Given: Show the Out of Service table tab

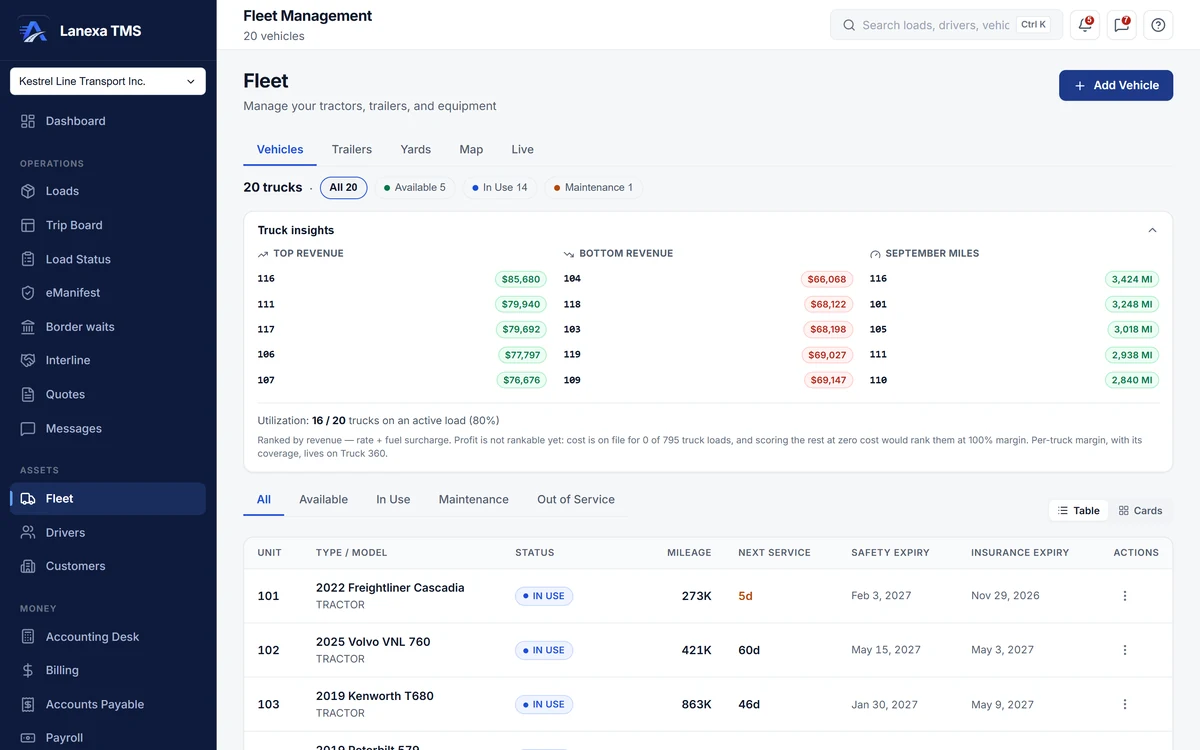Looking at the screenshot, I should (576, 499).
